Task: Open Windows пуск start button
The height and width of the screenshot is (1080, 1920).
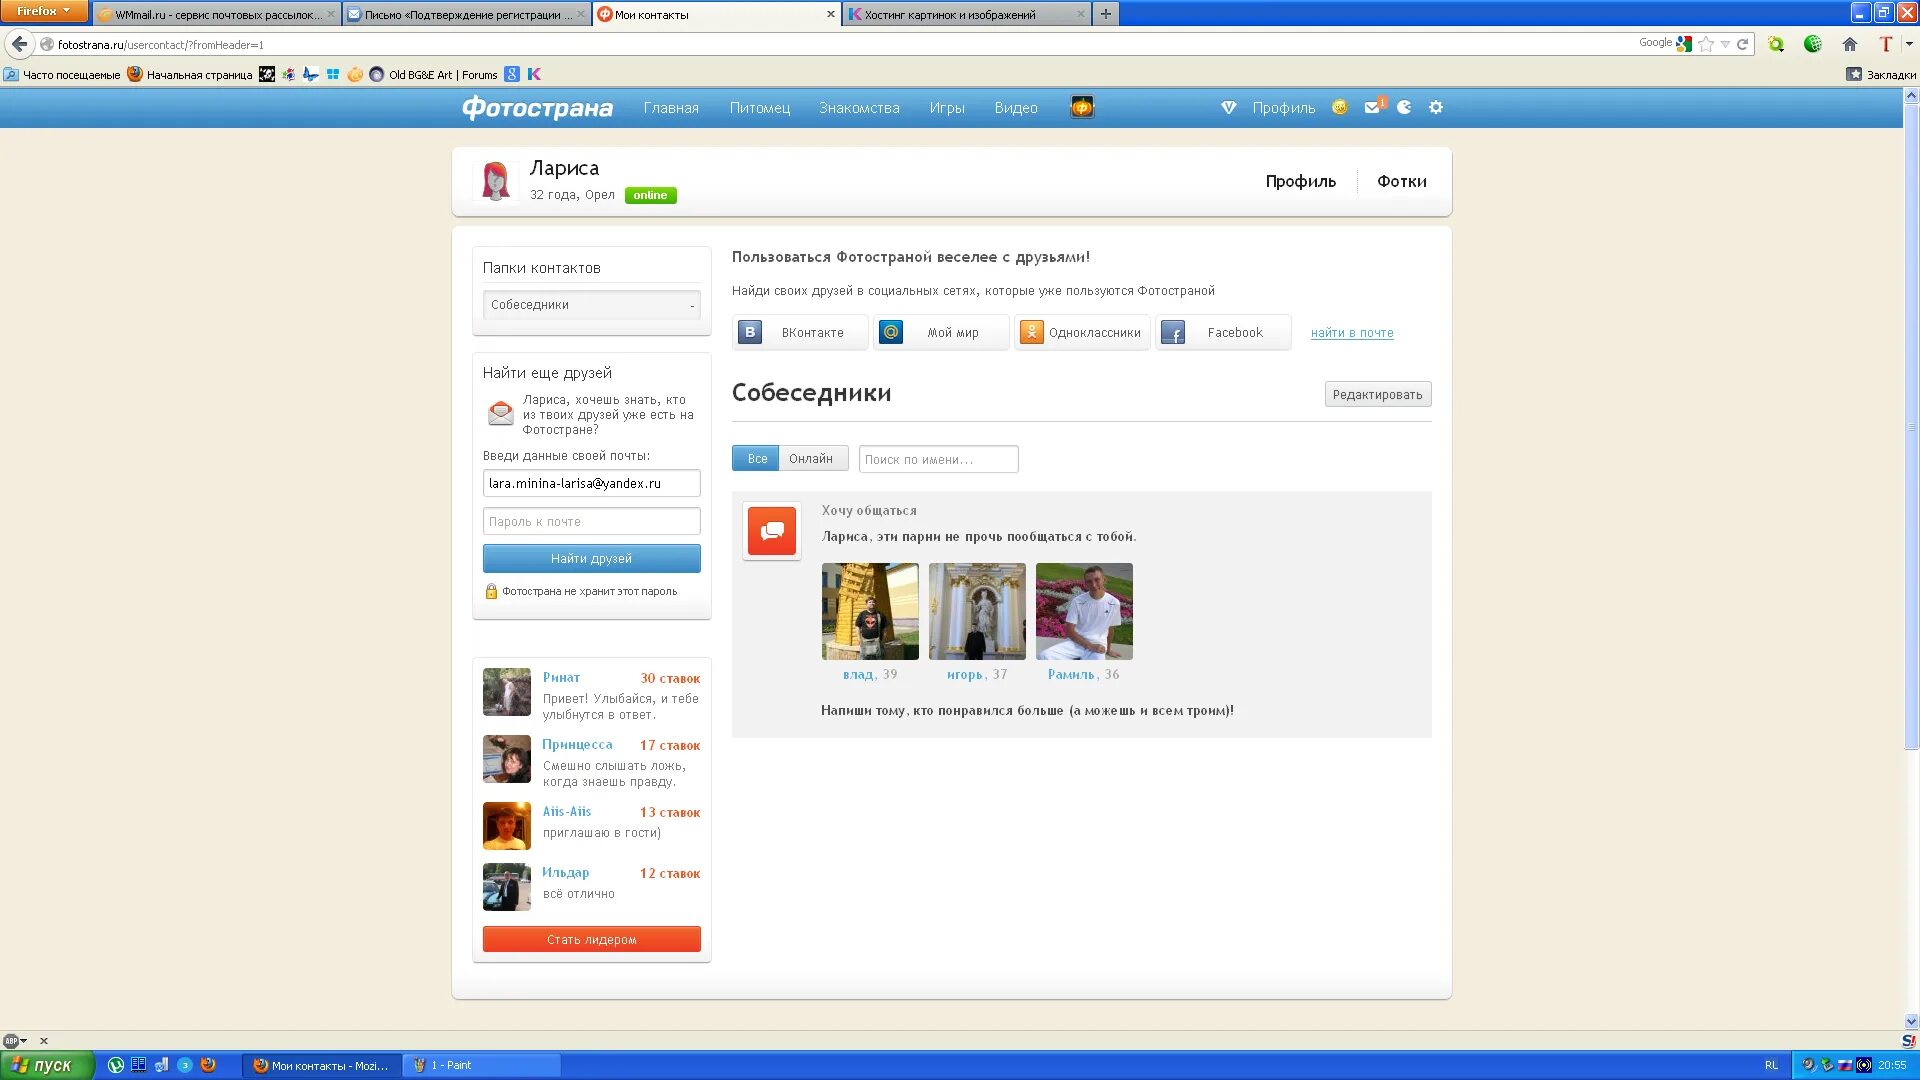Action: click(x=47, y=1065)
